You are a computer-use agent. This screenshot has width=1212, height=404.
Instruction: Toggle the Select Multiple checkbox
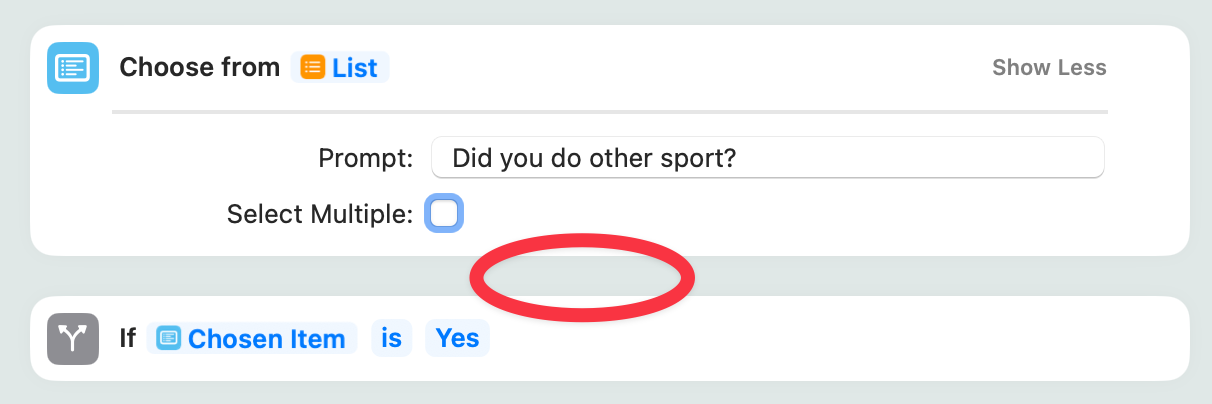444,214
